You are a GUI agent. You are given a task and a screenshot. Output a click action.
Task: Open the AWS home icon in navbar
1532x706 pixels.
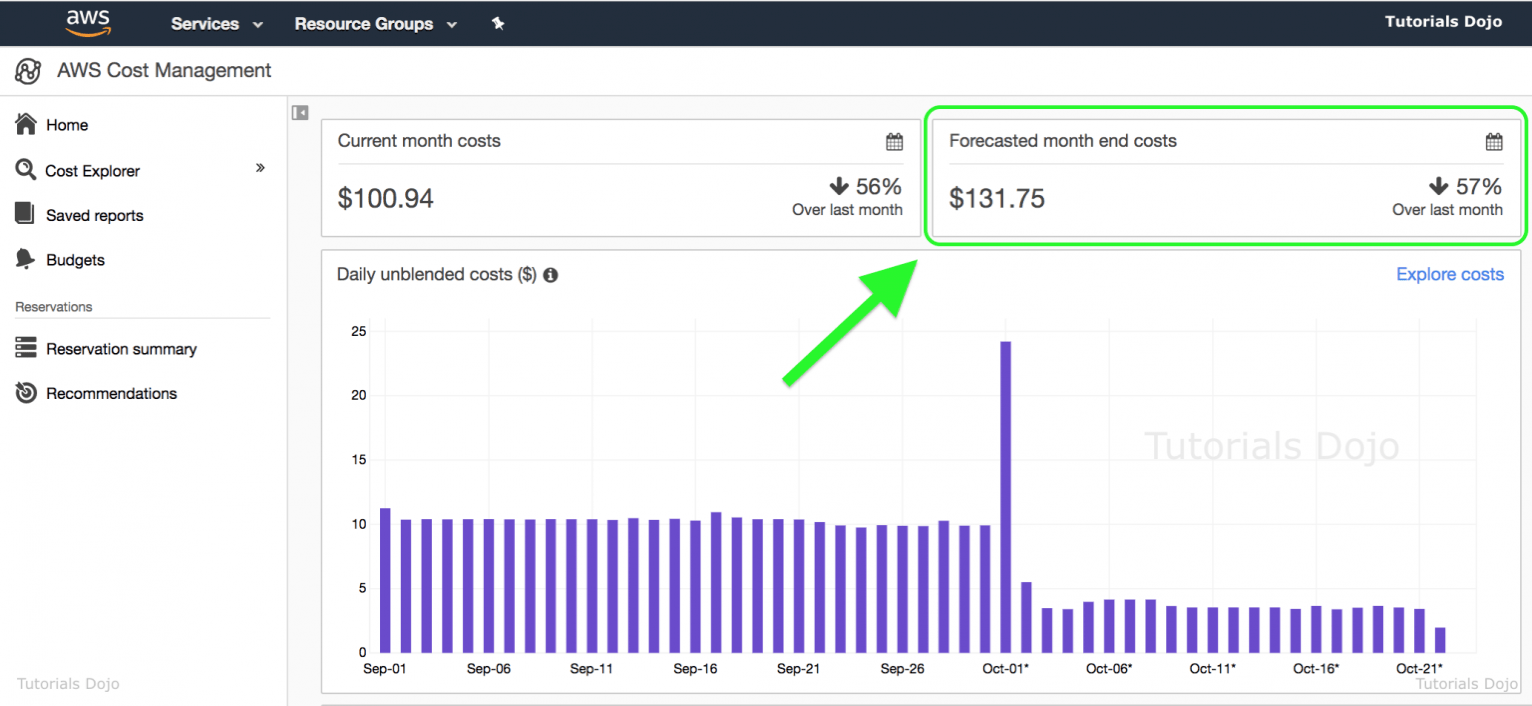(x=88, y=22)
